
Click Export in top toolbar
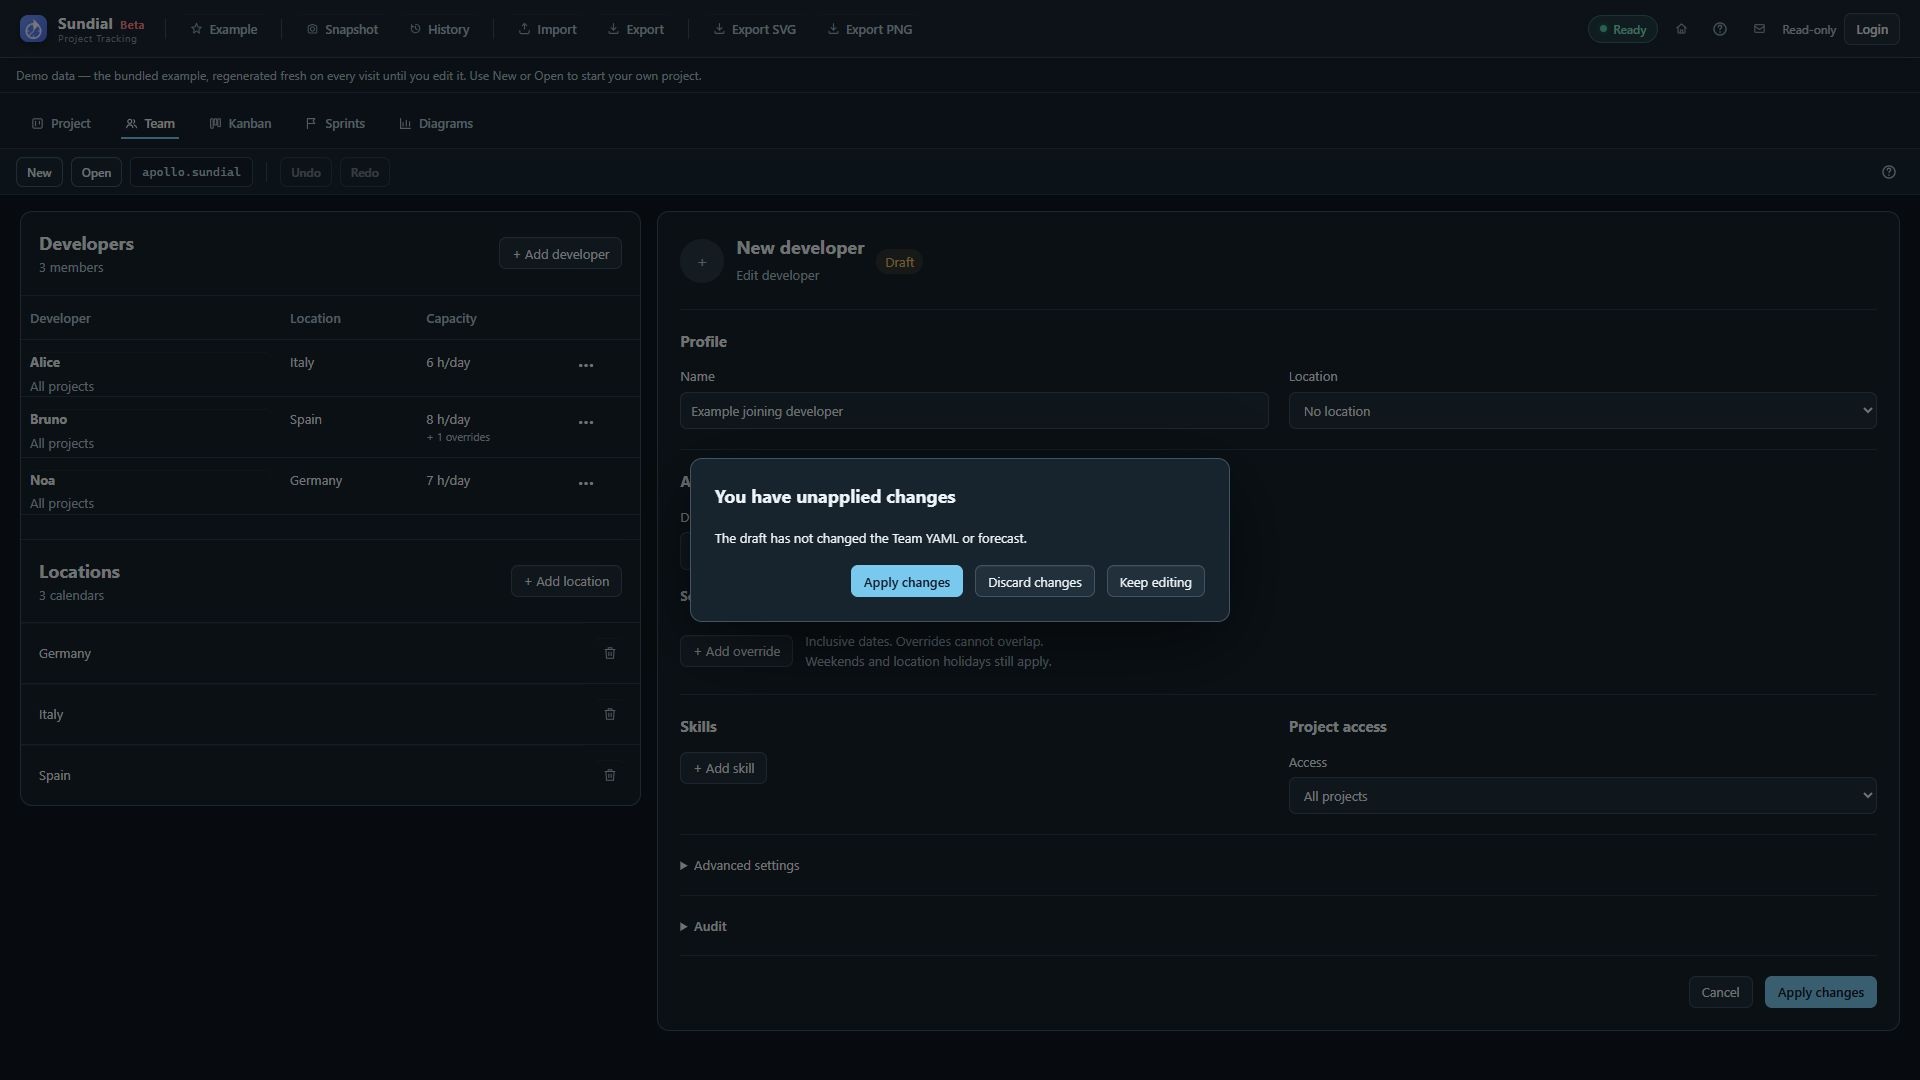[x=636, y=29]
